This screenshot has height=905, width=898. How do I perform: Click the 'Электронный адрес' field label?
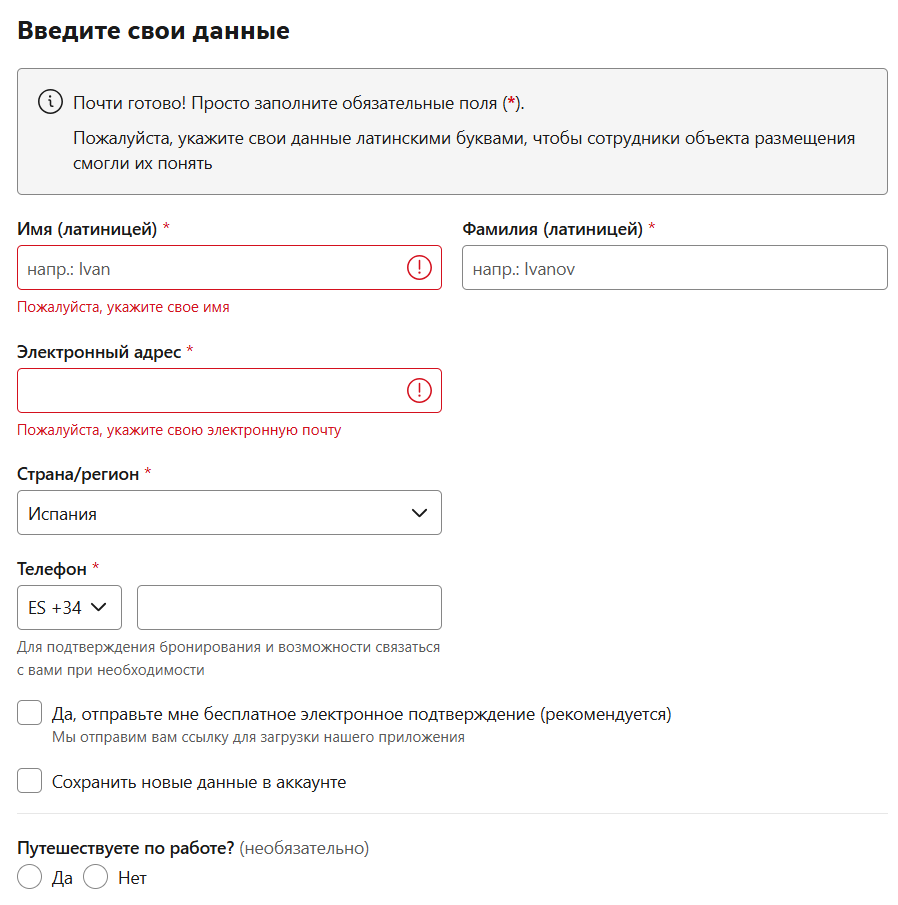coord(100,352)
